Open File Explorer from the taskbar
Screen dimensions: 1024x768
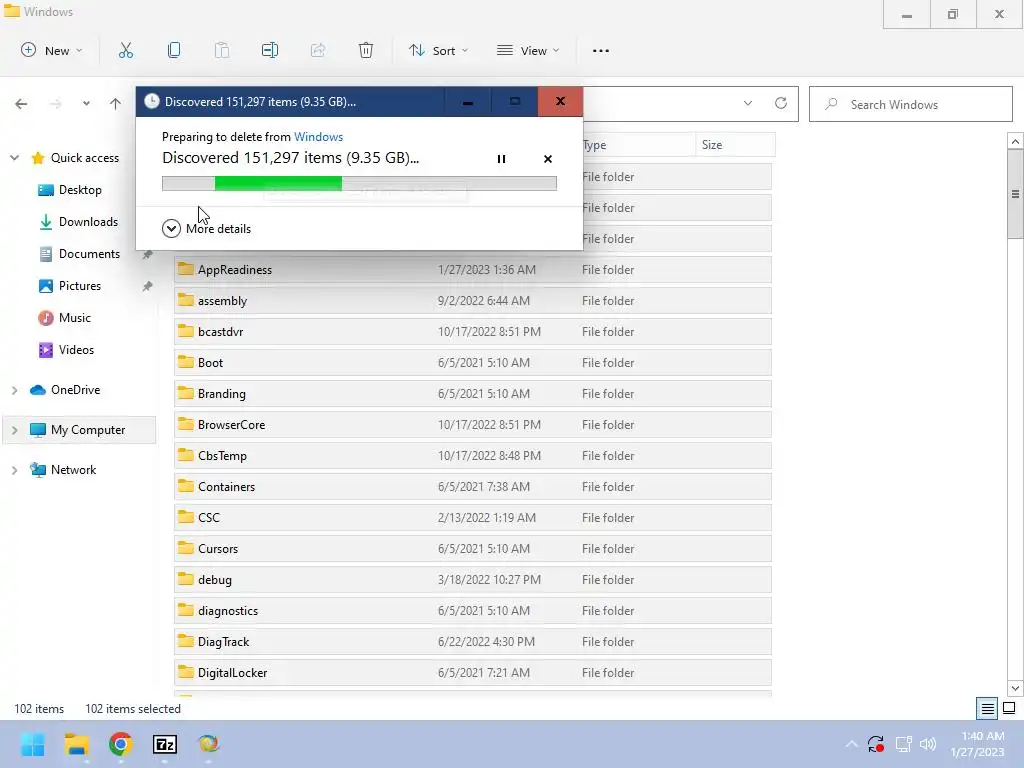[76, 744]
